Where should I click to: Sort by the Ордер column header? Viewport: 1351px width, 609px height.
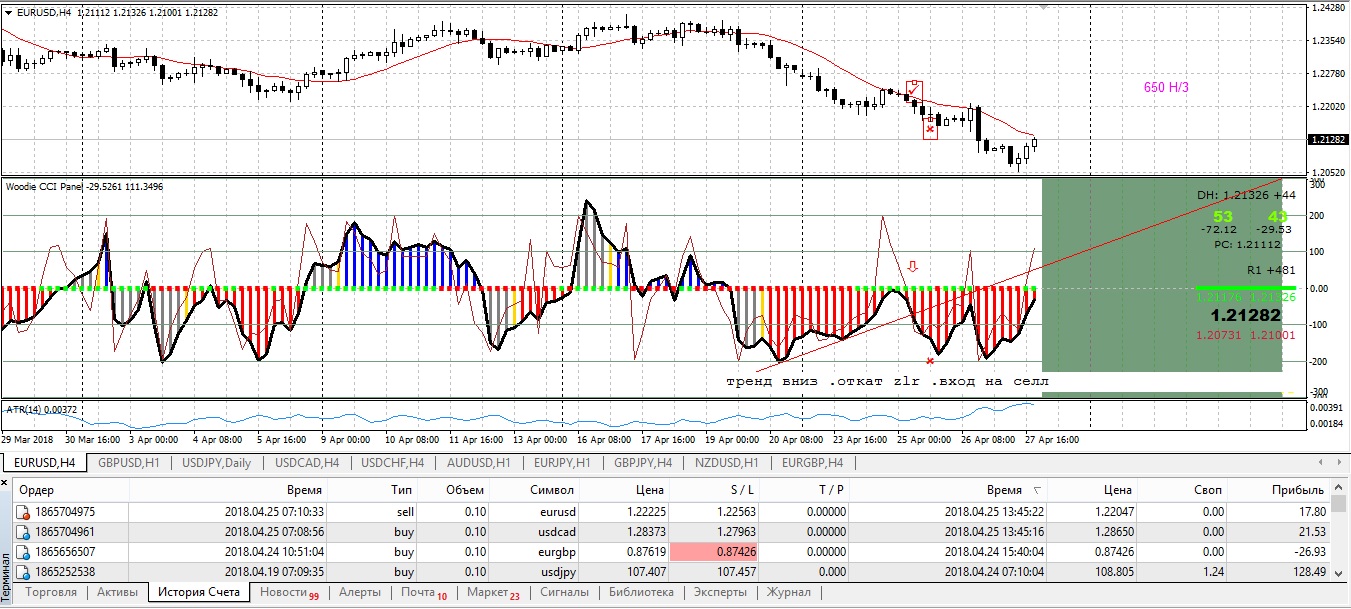[x=70, y=490]
